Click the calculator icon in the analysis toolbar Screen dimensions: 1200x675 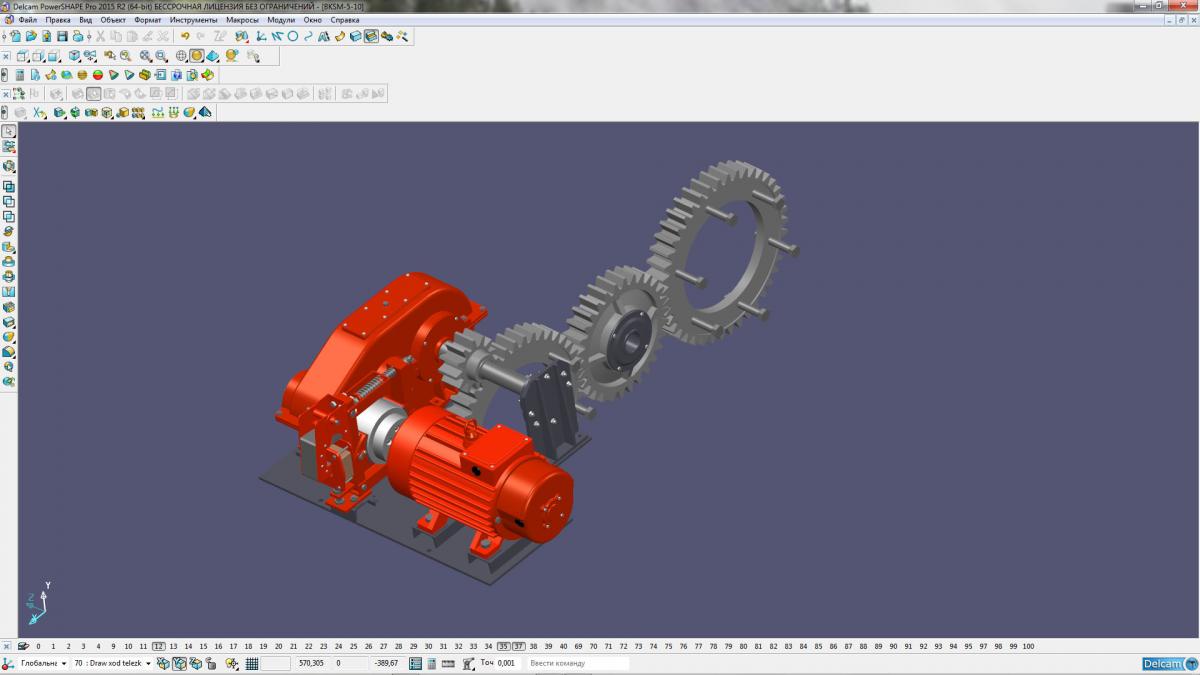click(20, 75)
